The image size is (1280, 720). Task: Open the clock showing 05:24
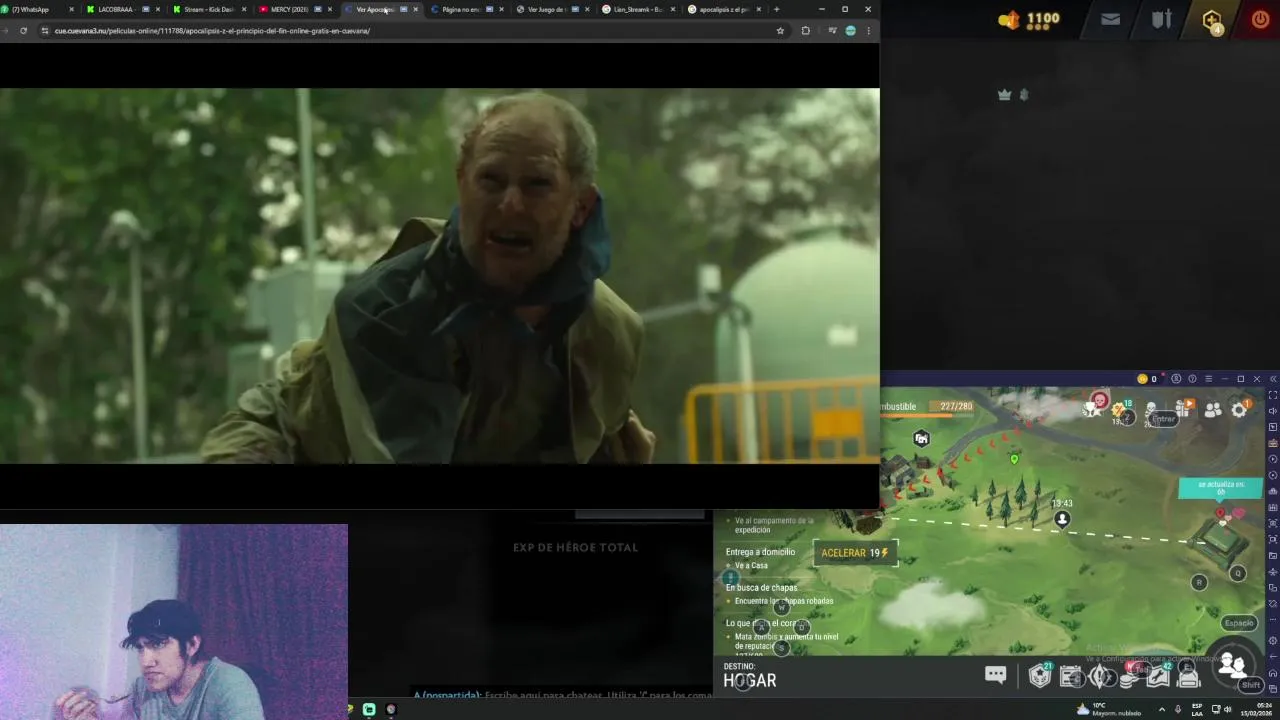coord(1254,709)
